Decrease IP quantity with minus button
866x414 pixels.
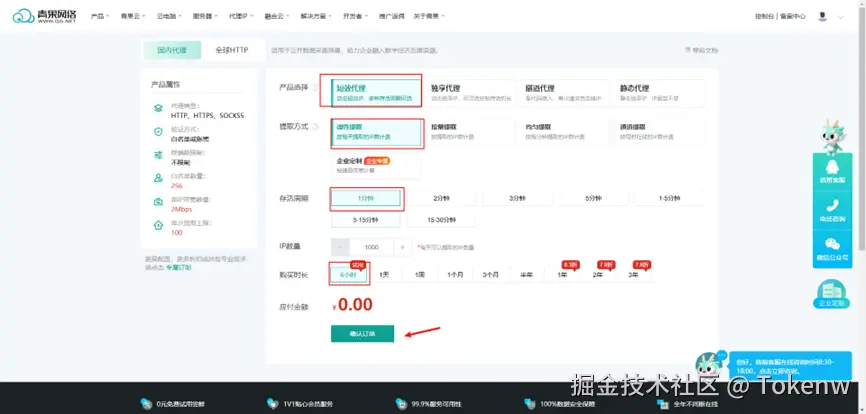[341, 247]
